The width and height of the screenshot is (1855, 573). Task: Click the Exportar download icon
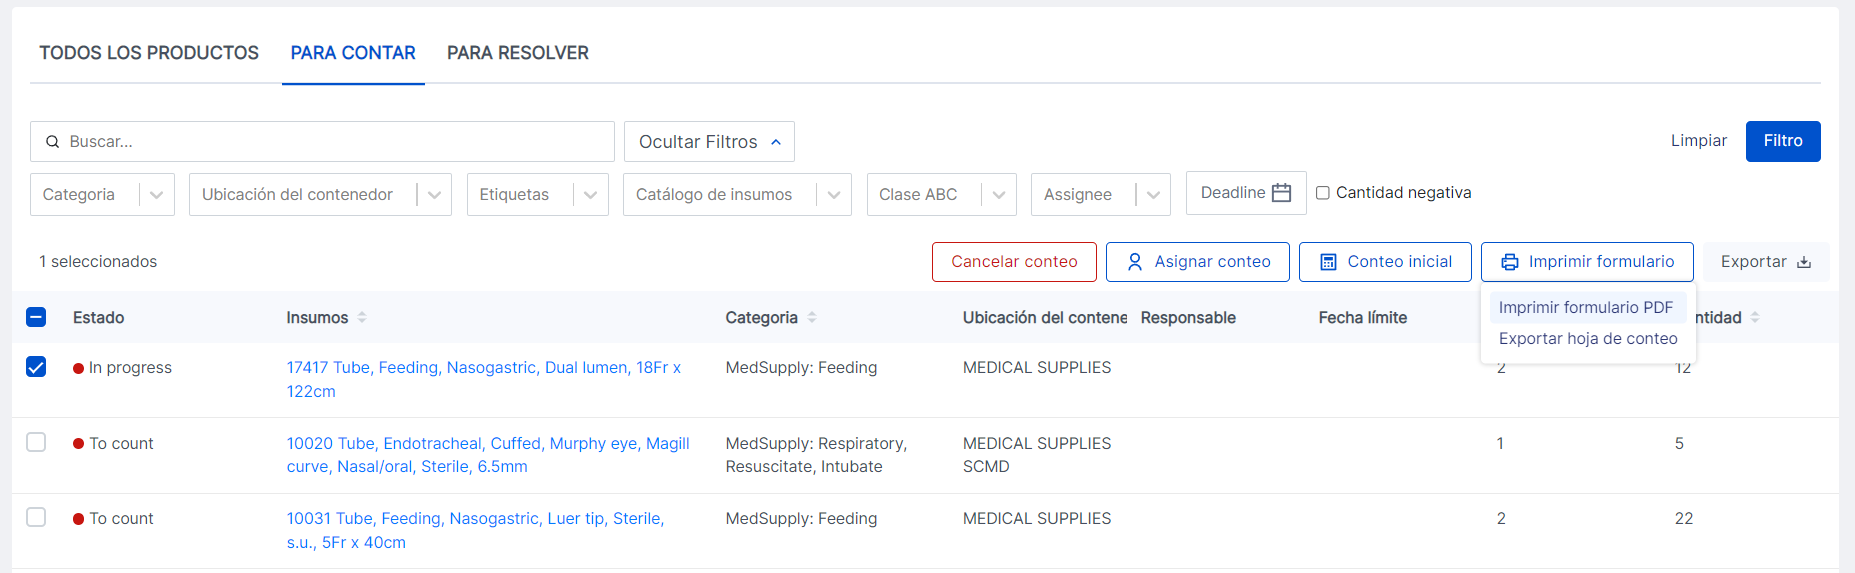(x=1804, y=262)
